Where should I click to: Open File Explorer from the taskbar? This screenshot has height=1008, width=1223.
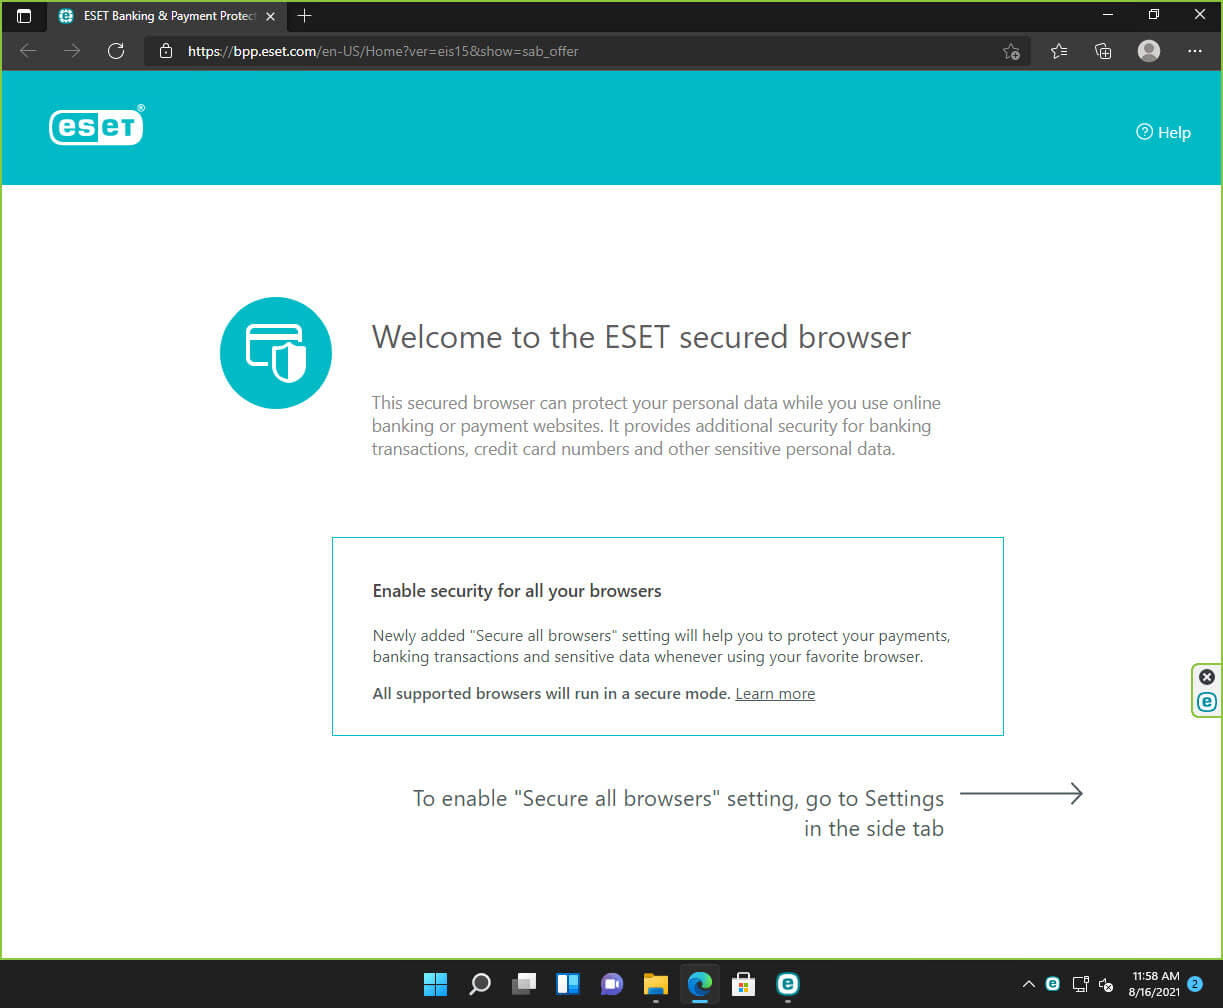[x=655, y=984]
